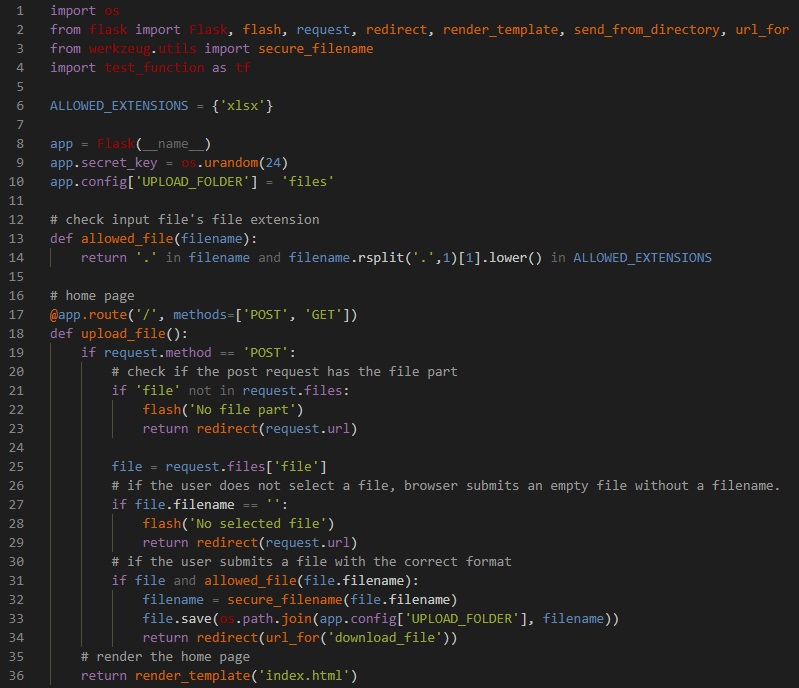Viewport: 799px width, 688px height.
Task: Click 'request.files:' on line 21
Action: (296, 390)
